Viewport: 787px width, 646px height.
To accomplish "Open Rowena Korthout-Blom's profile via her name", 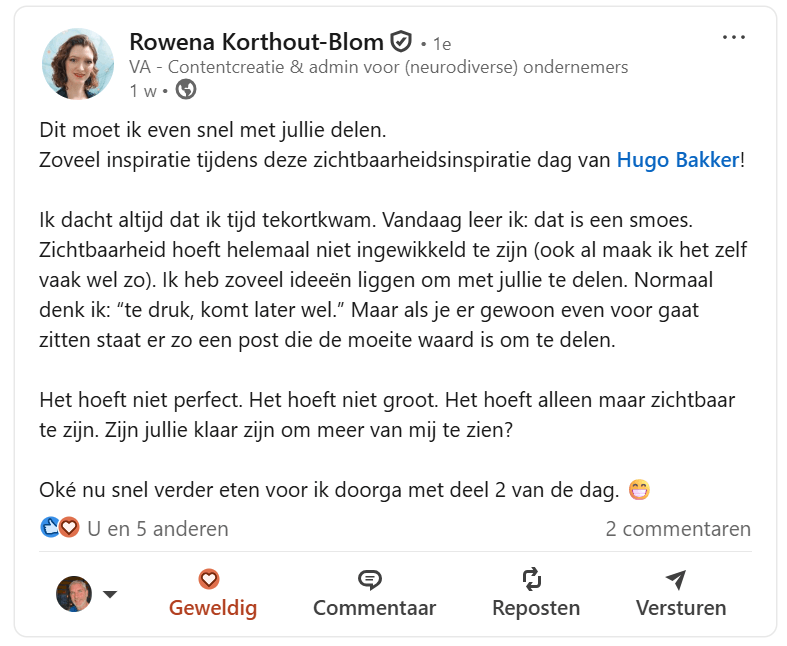I will 256,42.
